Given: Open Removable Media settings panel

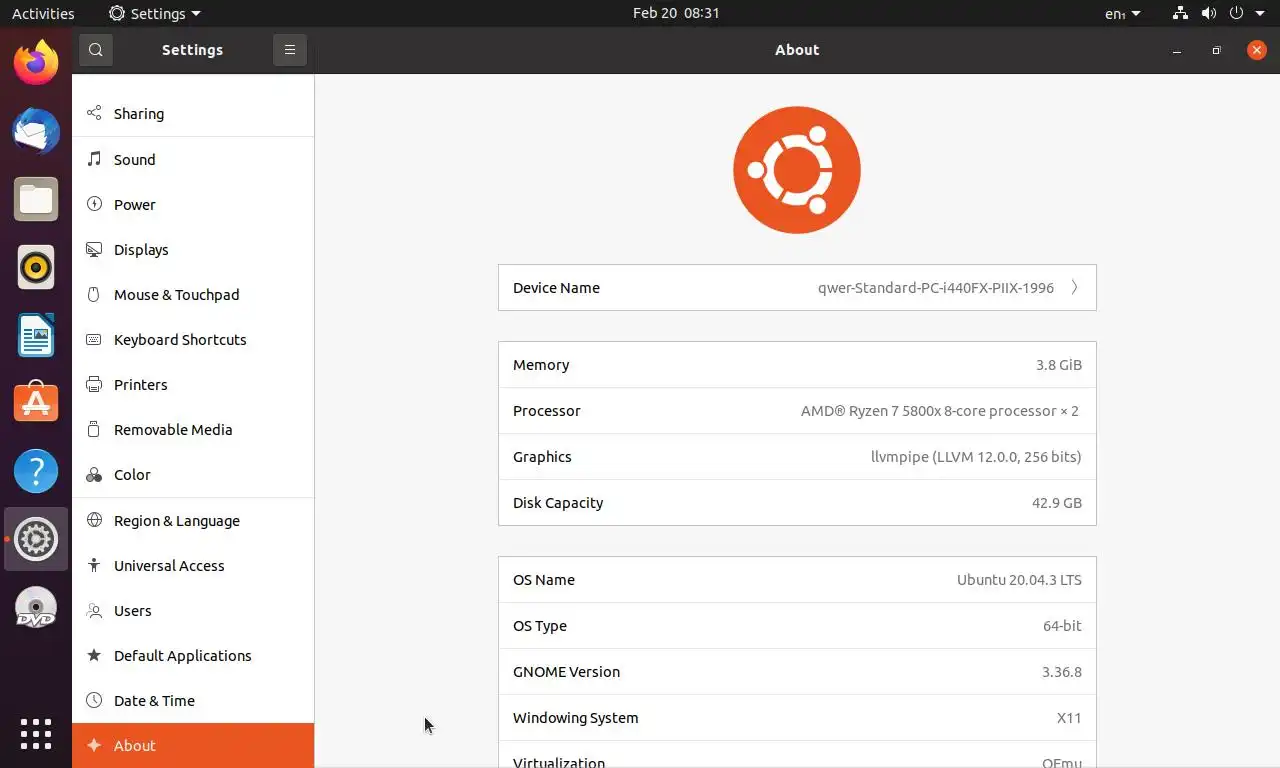Looking at the screenshot, I should click(193, 429).
